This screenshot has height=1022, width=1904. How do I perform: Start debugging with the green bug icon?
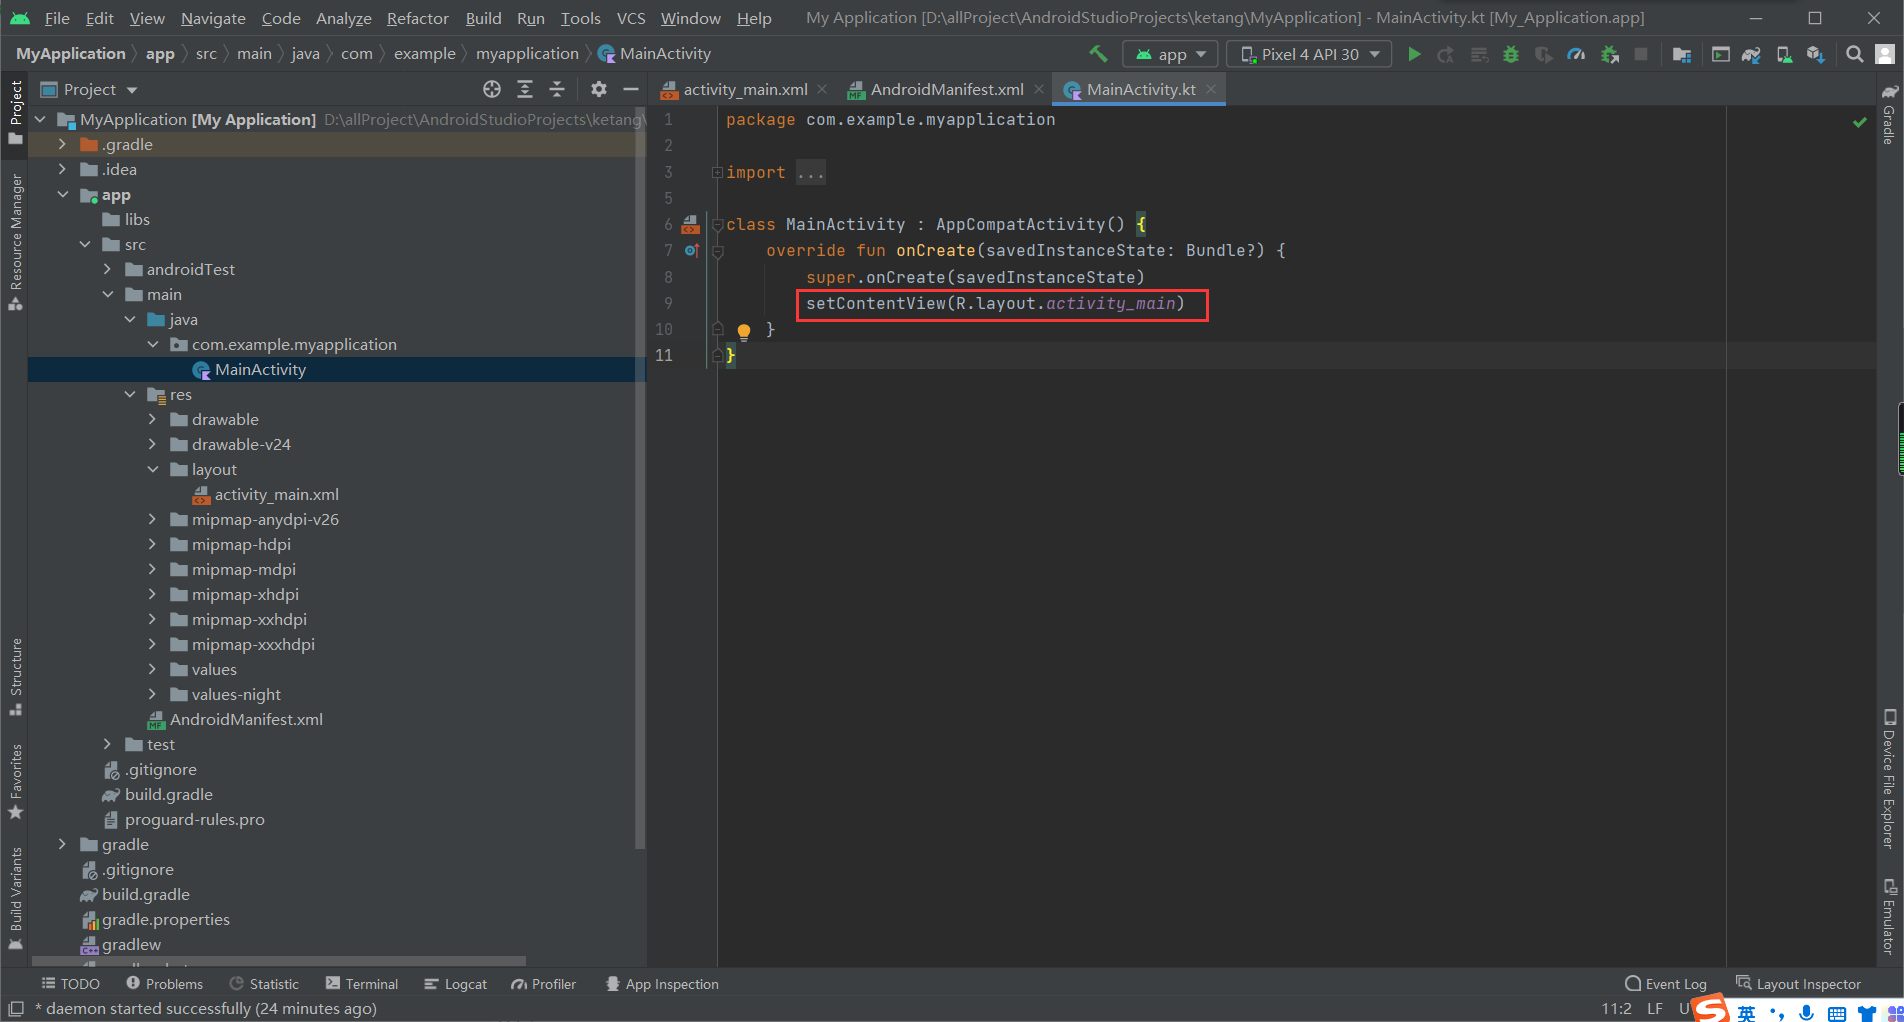(x=1511, y=54)
